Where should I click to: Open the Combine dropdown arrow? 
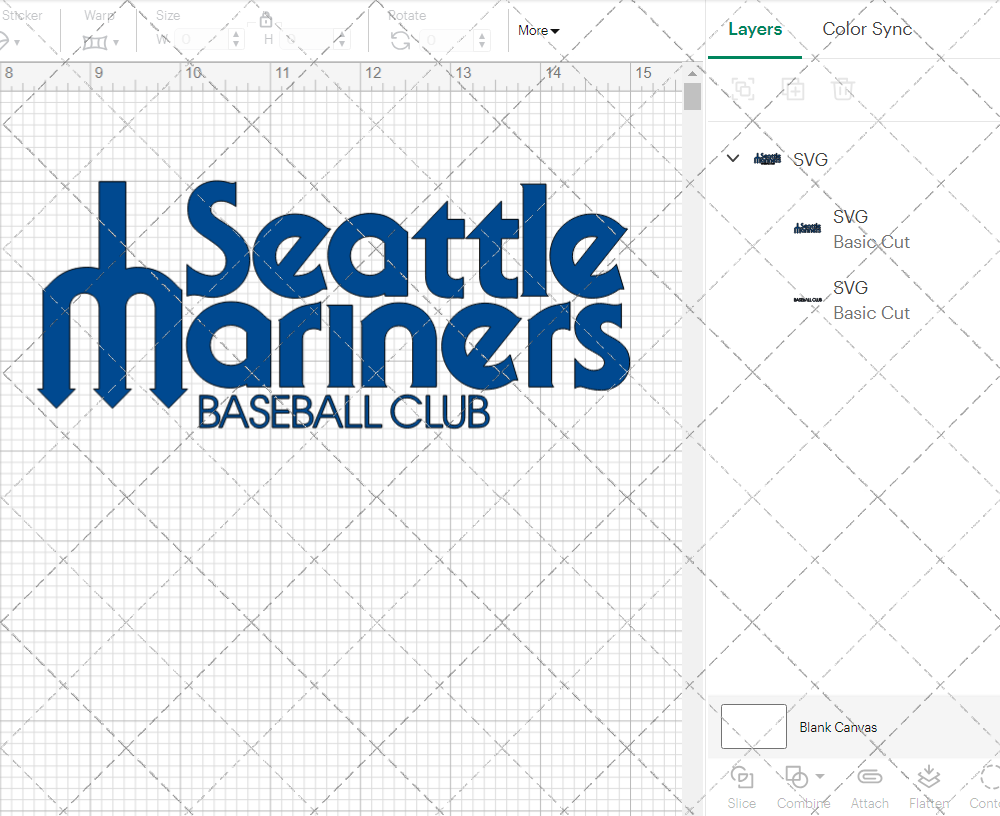click(820, 776)
